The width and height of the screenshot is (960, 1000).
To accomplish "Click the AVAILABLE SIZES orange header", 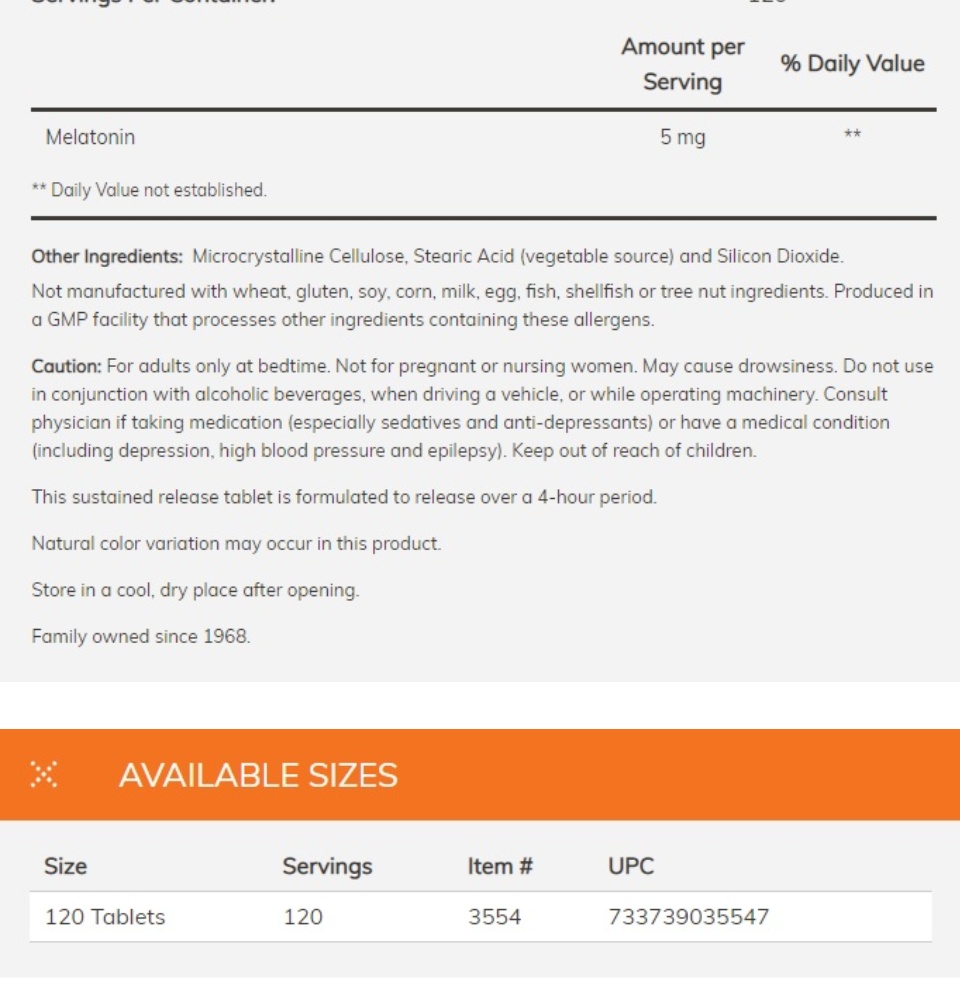I will [480, 774].
